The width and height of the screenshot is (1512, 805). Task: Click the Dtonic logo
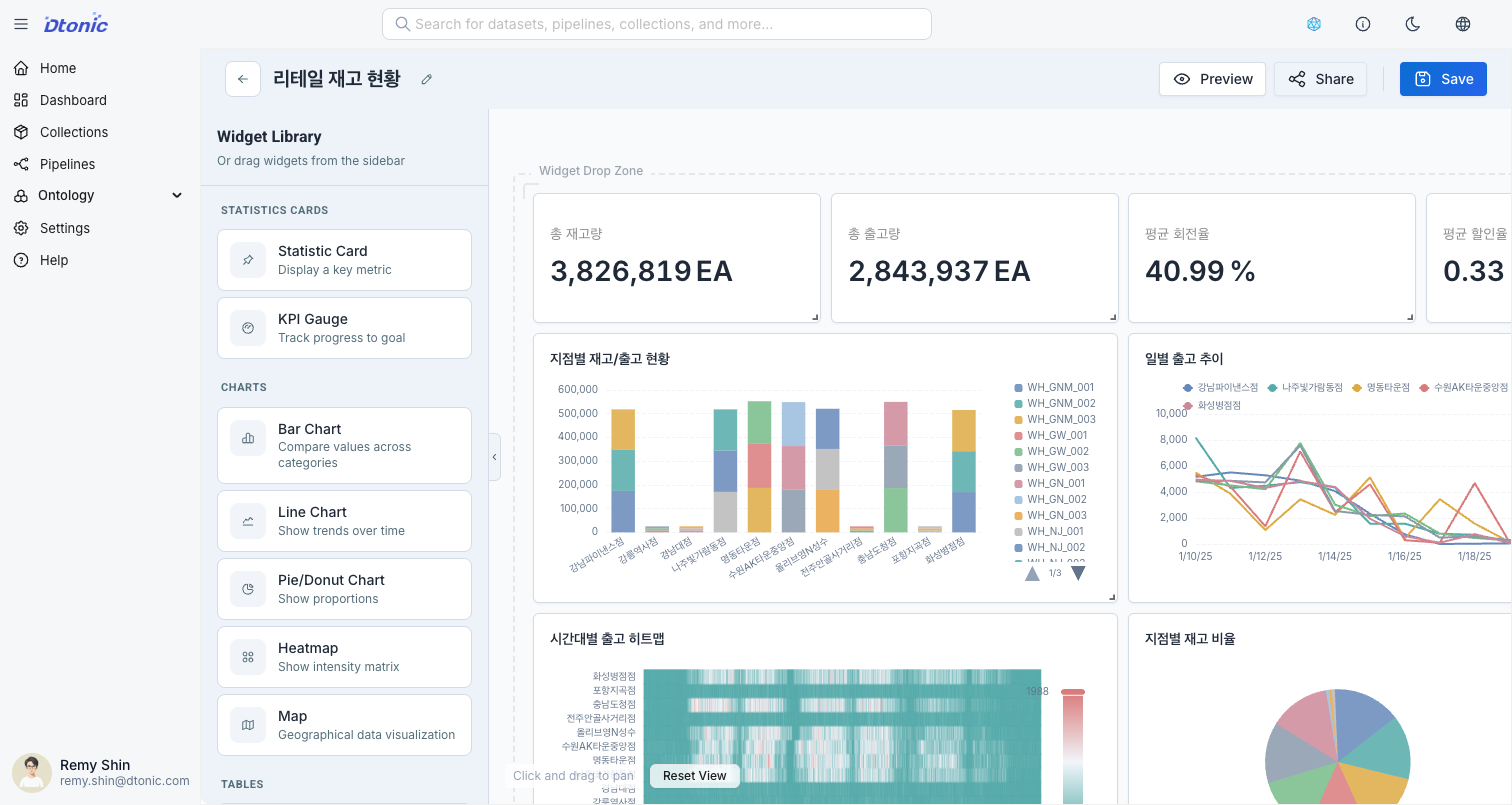coord(76,24)
